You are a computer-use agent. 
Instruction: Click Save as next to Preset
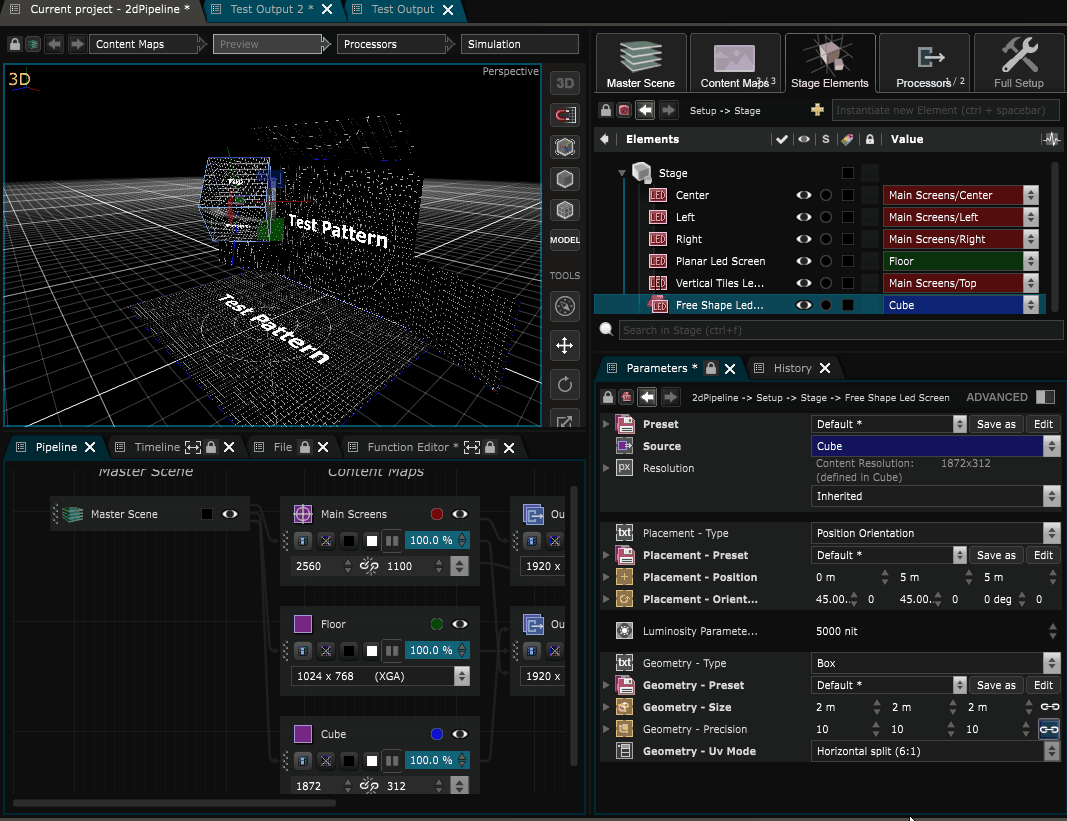(995, 424)
